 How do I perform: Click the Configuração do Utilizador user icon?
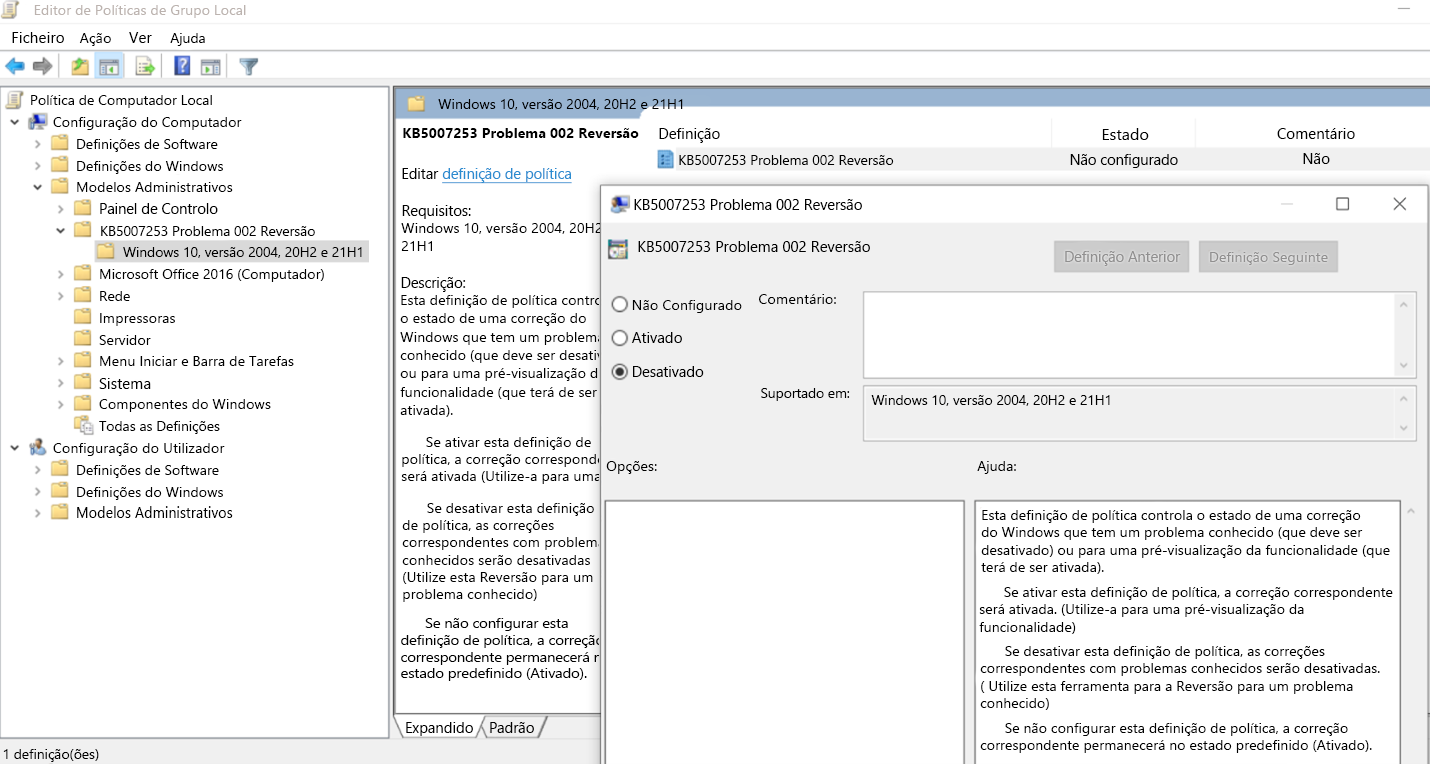point(38,448)
